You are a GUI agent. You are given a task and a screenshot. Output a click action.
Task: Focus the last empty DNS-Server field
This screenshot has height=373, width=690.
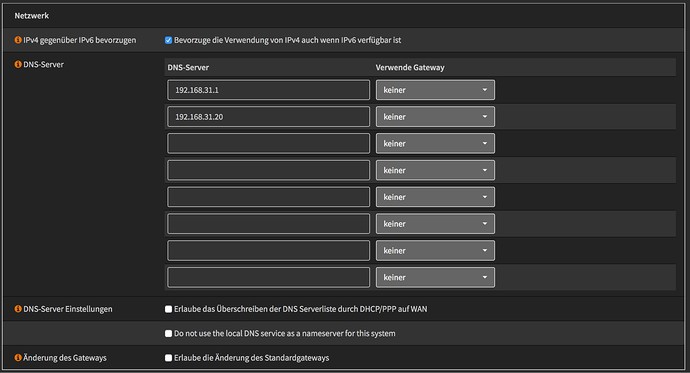pos(268,277)
